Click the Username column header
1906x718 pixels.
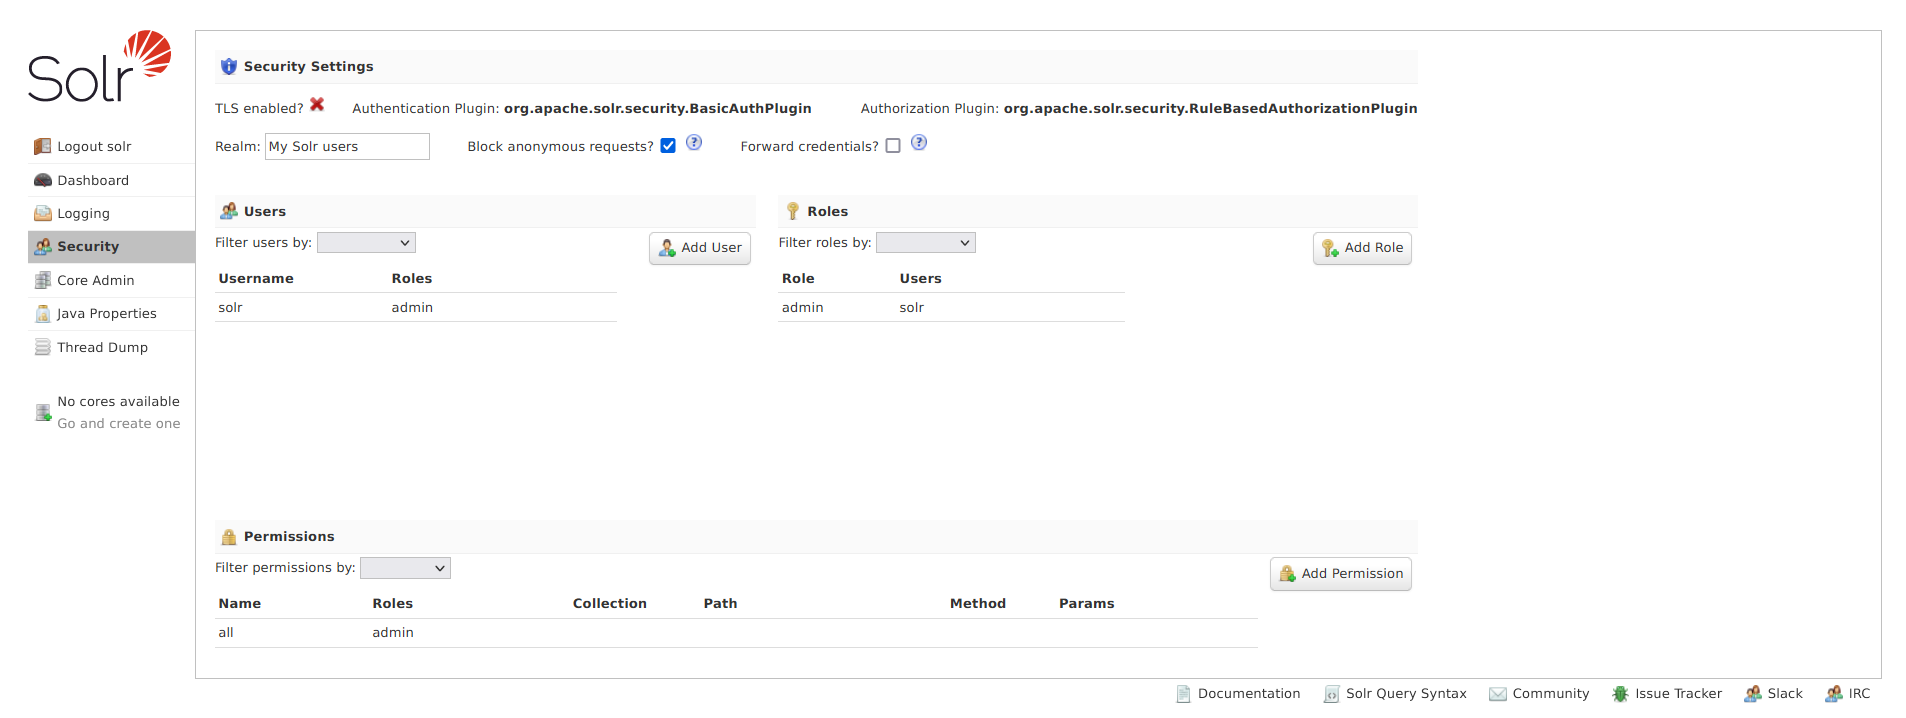256,279
